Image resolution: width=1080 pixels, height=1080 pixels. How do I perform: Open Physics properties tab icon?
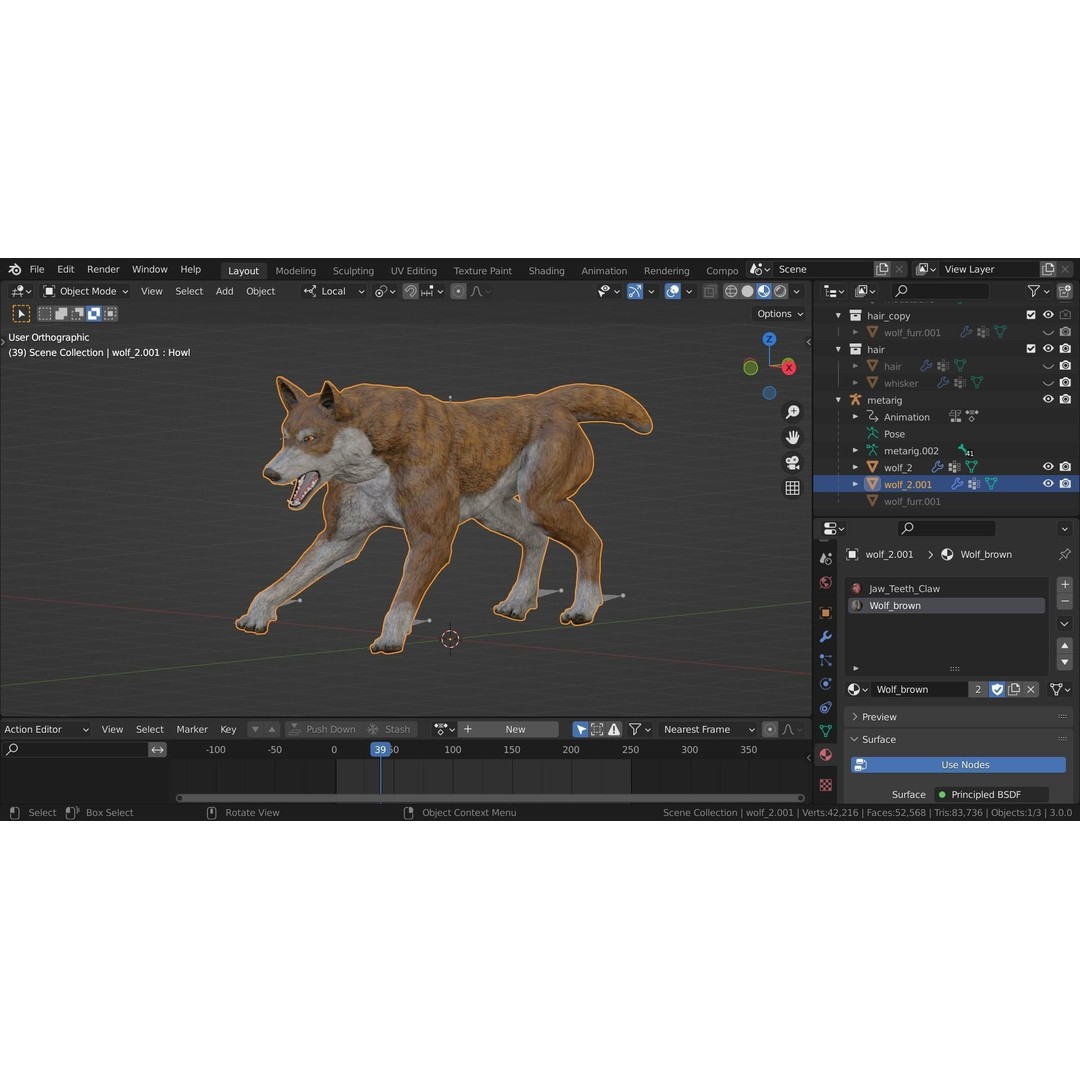click(x=825, y=683)
